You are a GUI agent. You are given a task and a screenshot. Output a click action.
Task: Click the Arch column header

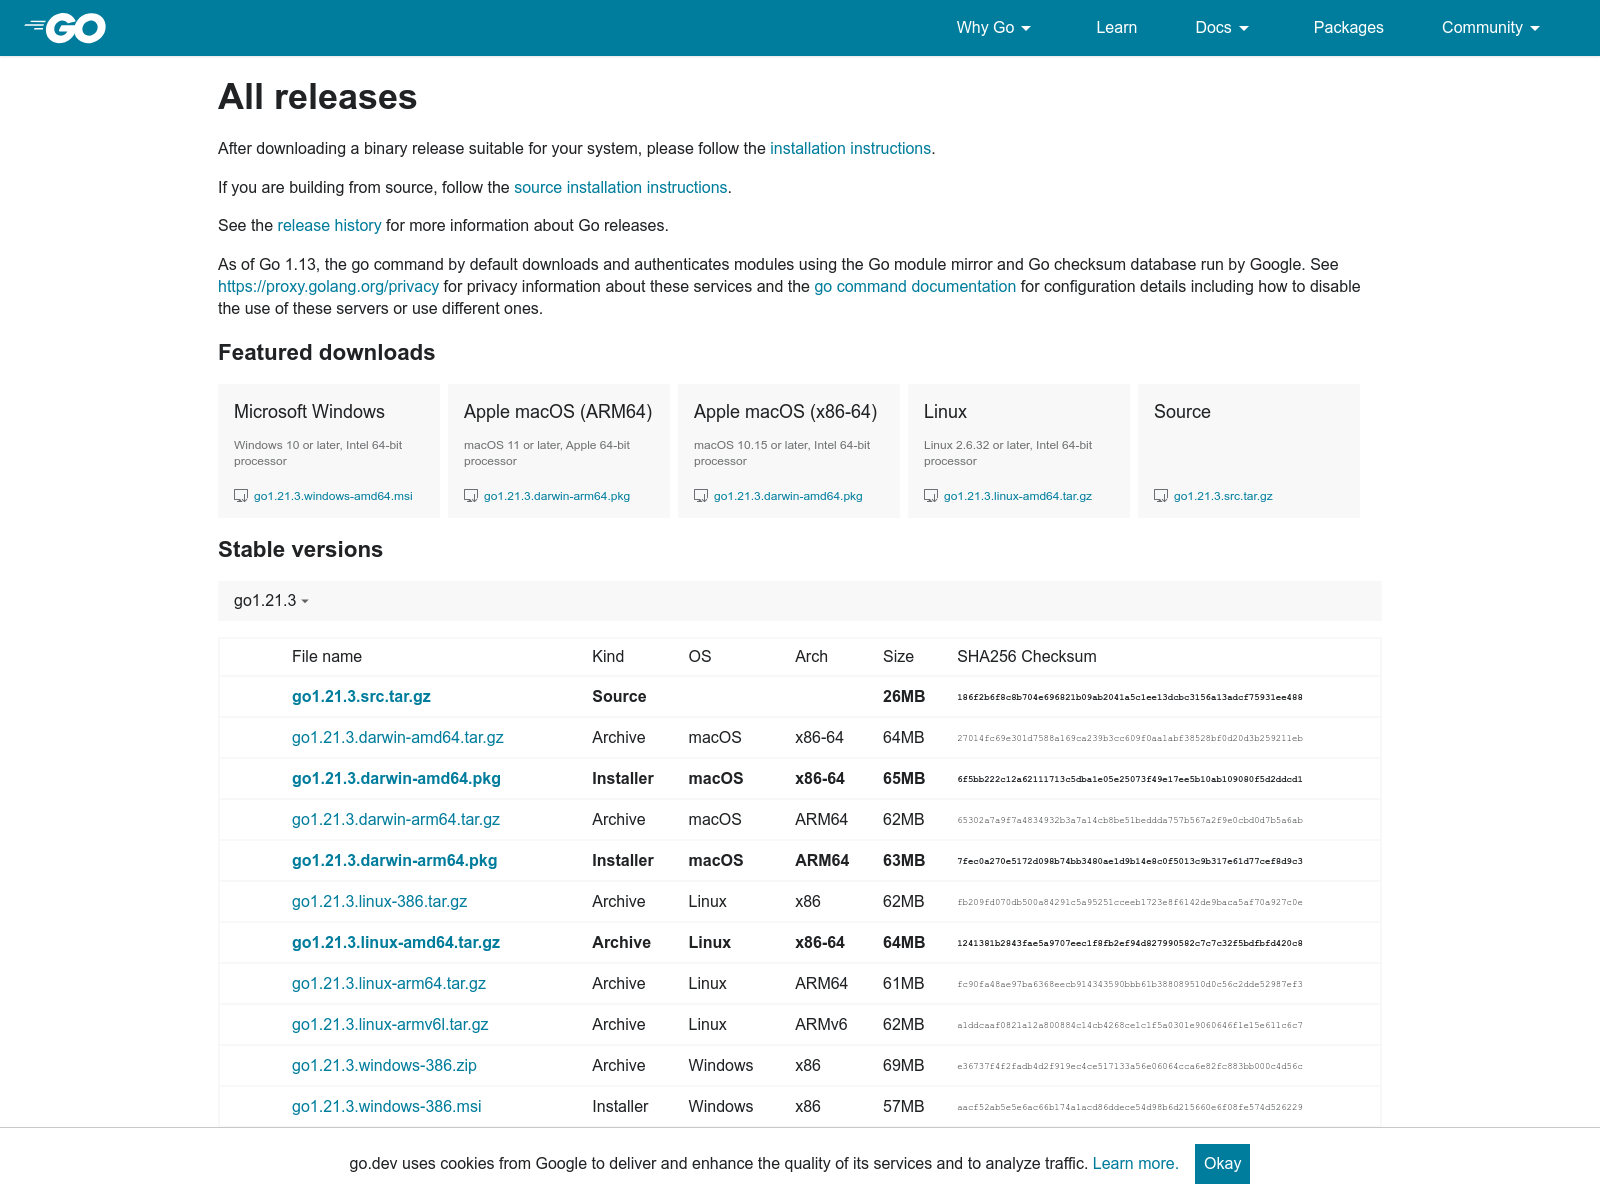coord(811,657)
